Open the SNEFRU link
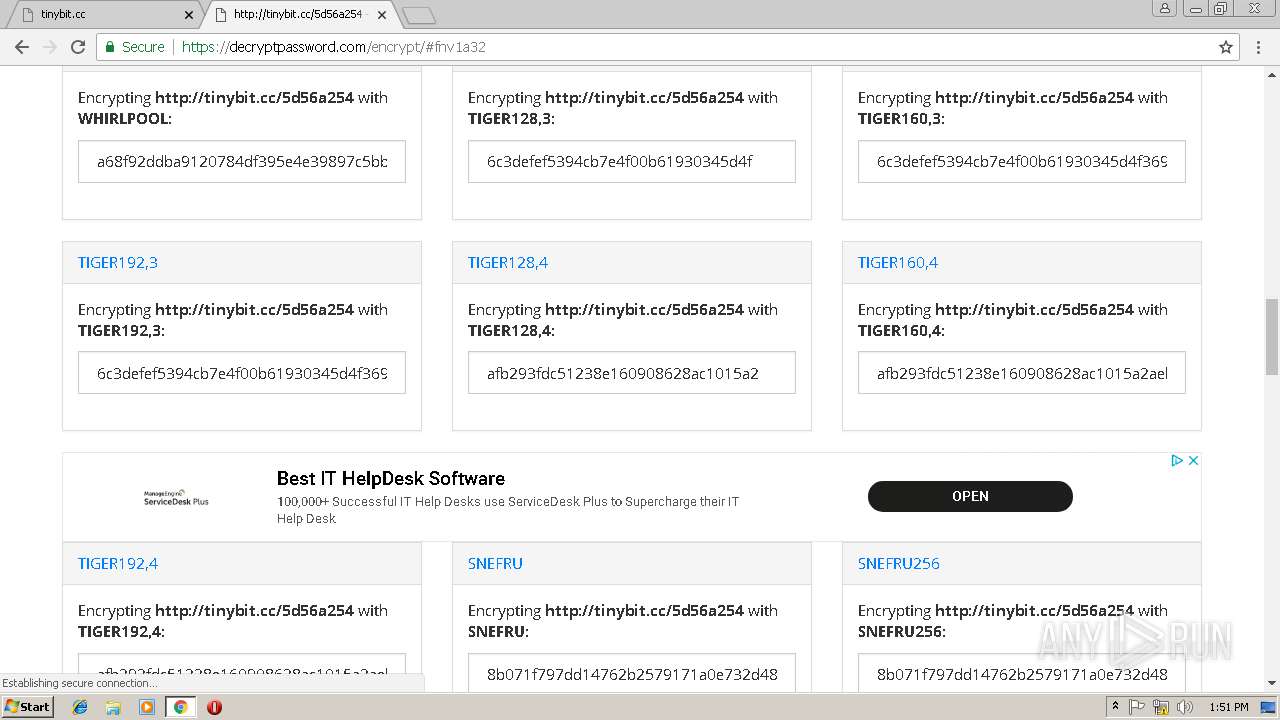Viewport: 1280px width, 720px height. [495, 564]
